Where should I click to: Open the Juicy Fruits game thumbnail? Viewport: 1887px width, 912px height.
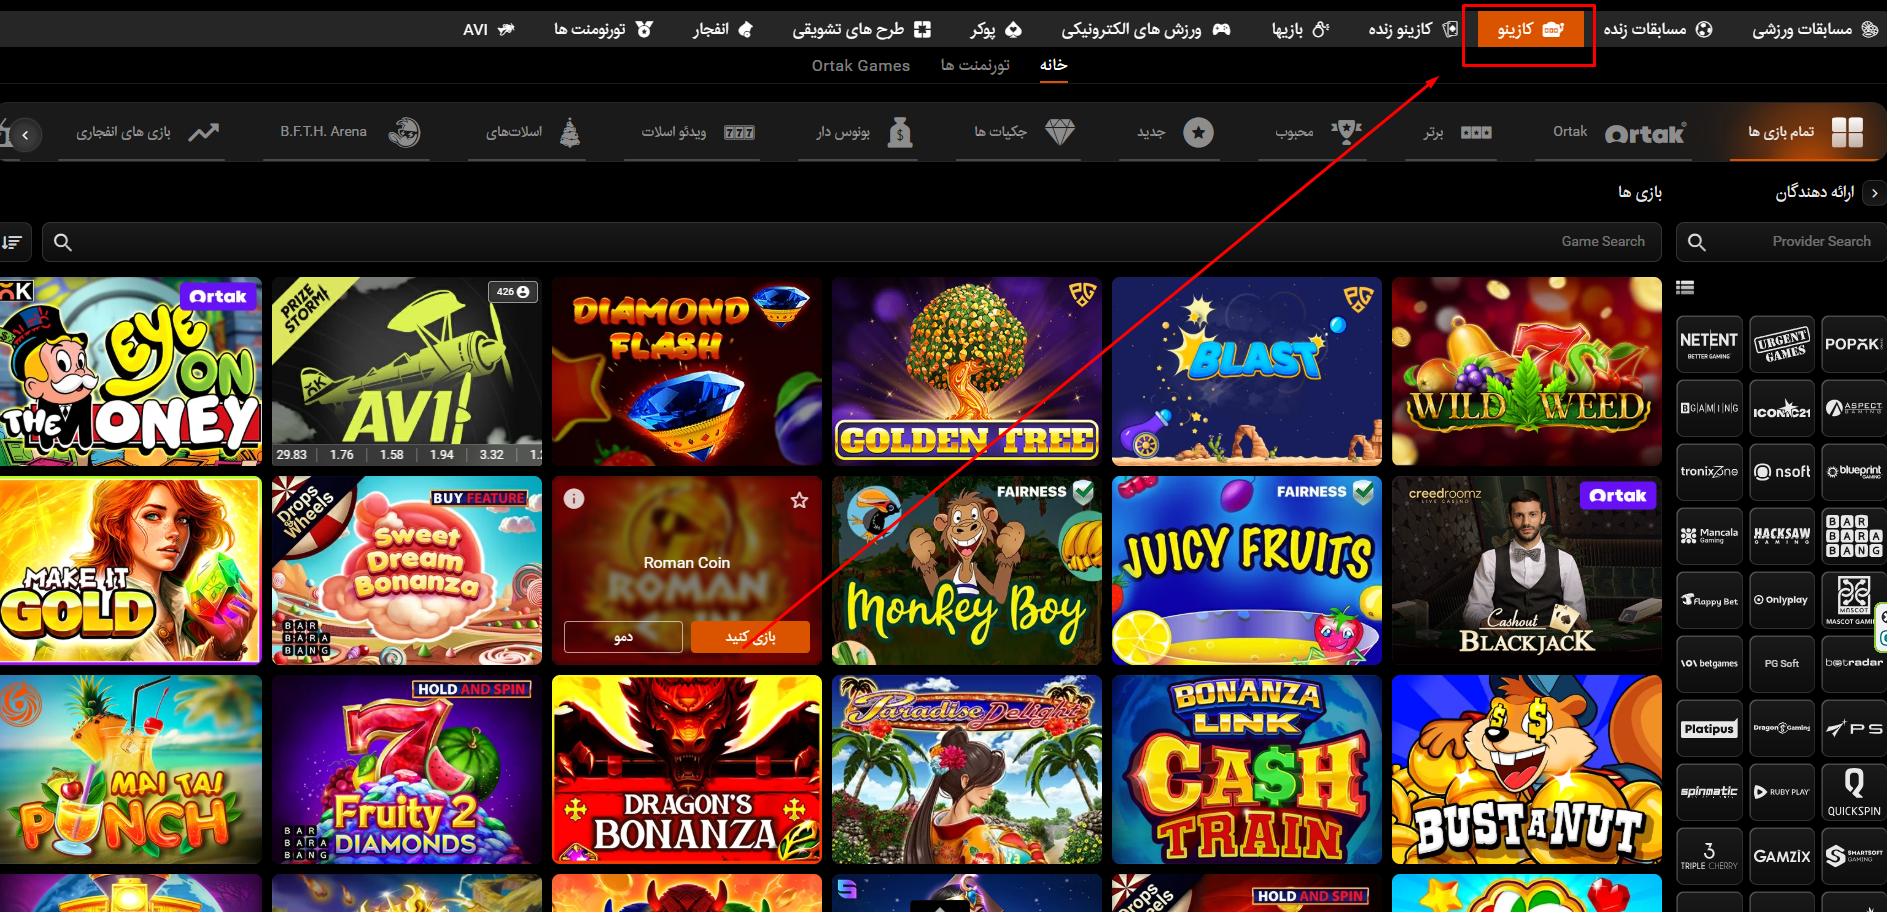[1247, 570]
